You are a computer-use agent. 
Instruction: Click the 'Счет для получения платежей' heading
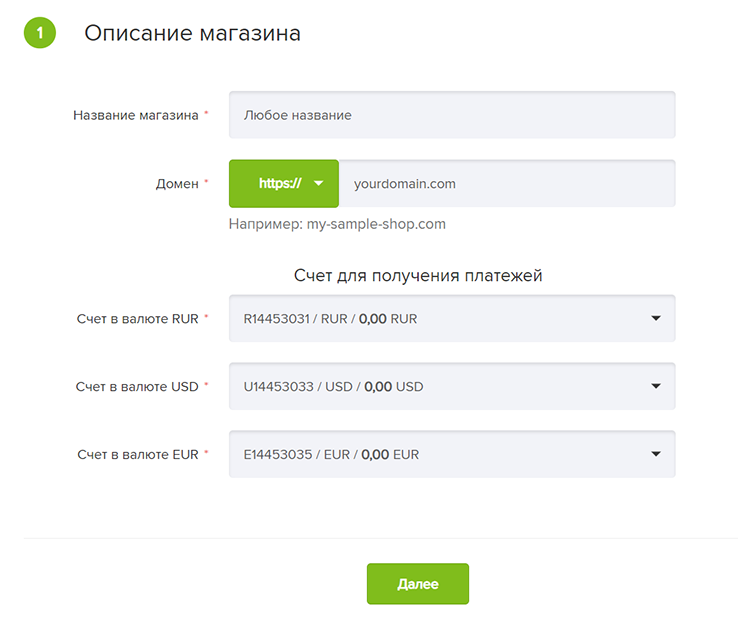(418, 275)
